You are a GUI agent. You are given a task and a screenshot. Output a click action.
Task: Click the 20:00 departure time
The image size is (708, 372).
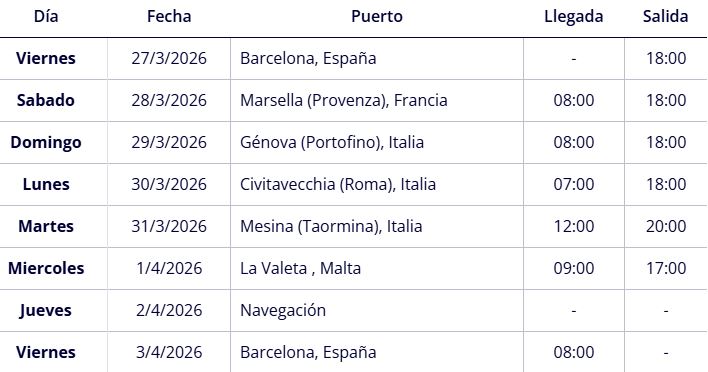pyautogui.click(x=666, y=226)
